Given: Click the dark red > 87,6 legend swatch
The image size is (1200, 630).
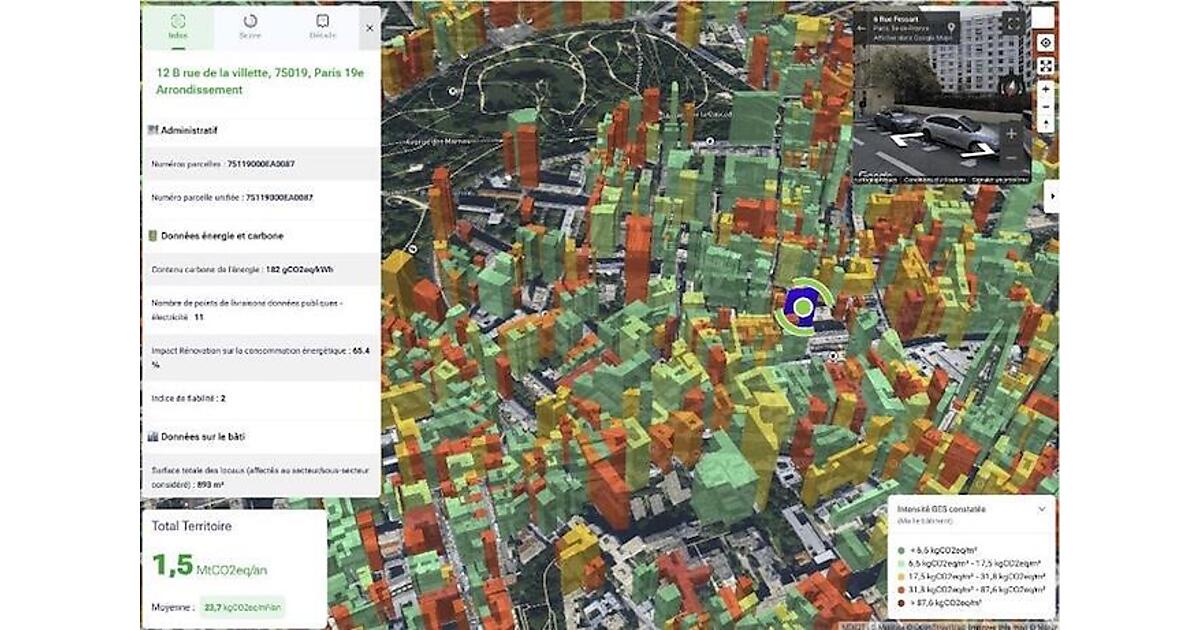Looking at the screenshot, I should (x=901, y=603).
